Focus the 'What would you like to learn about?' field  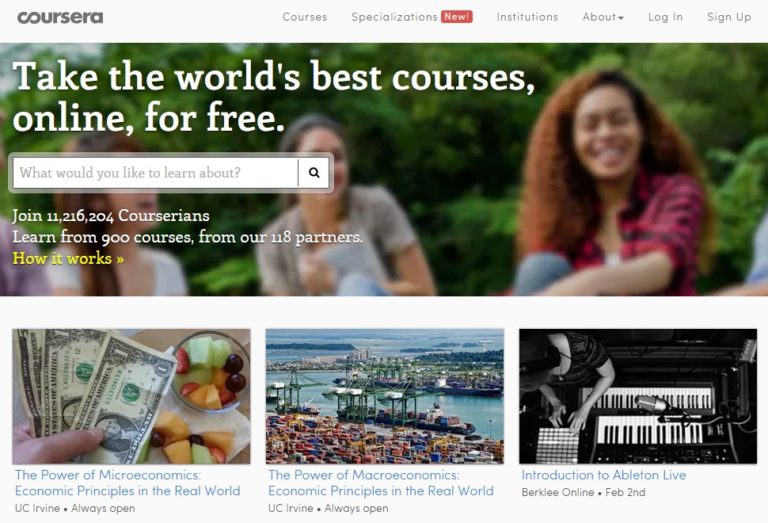point(155,172)
